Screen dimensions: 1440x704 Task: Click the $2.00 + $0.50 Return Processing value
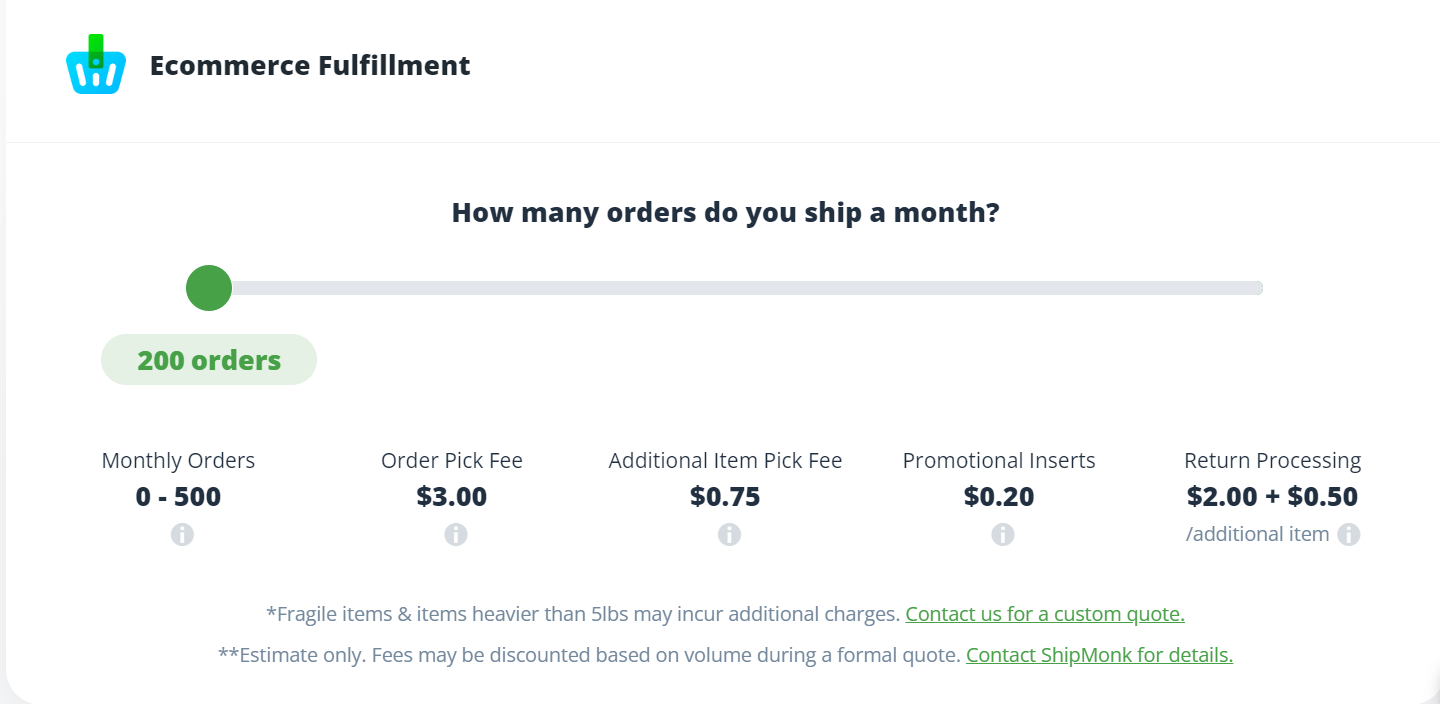(x=1272, y=497)
